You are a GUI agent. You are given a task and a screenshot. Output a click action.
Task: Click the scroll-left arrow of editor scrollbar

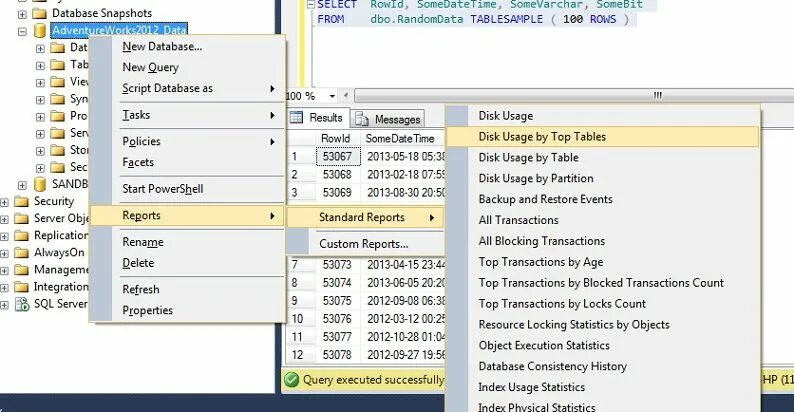point(346,95)
